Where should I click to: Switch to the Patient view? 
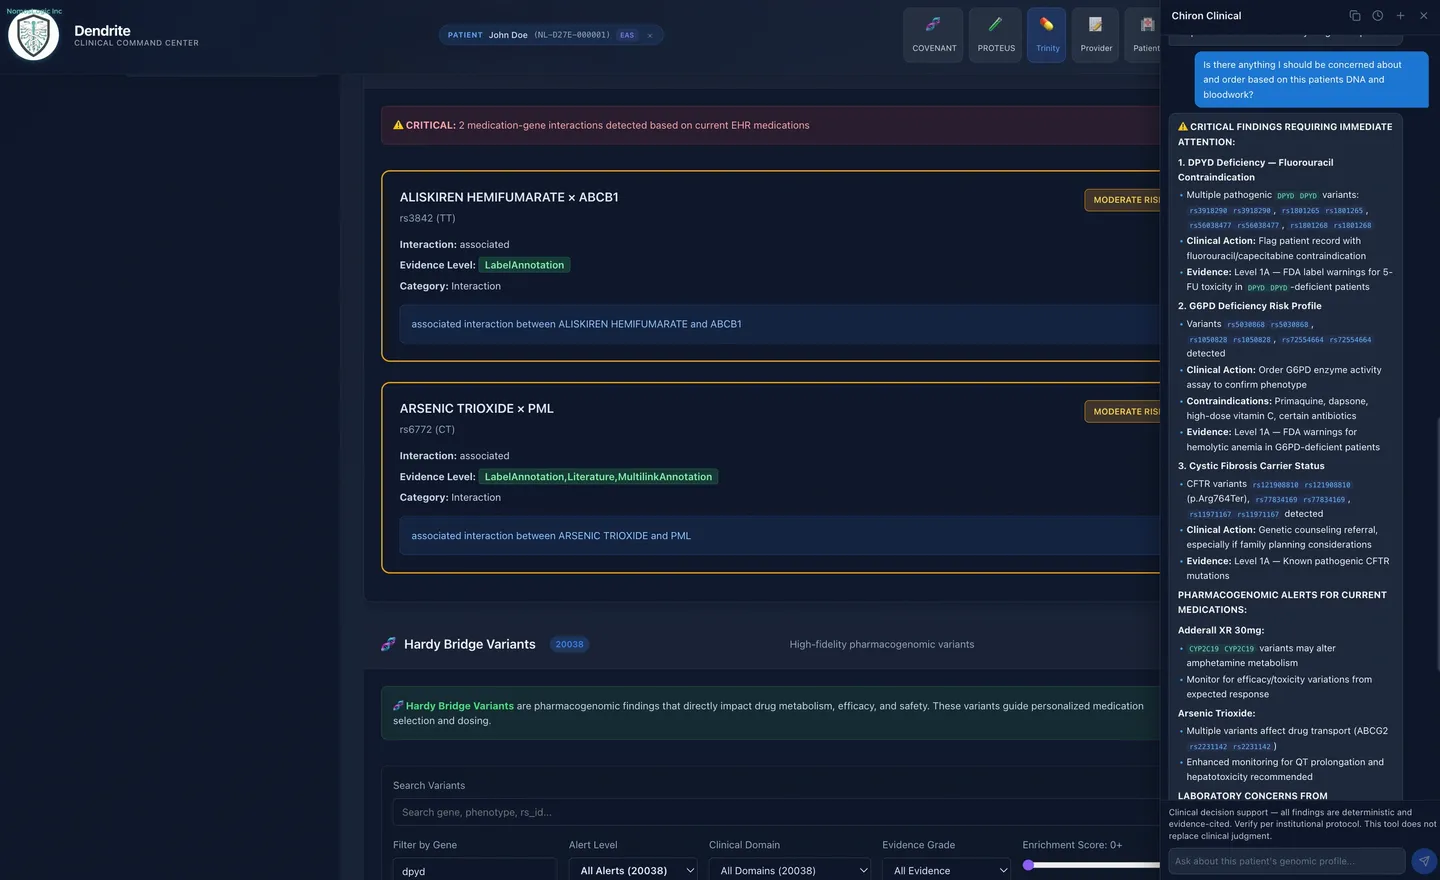(x=1145, y=35)
